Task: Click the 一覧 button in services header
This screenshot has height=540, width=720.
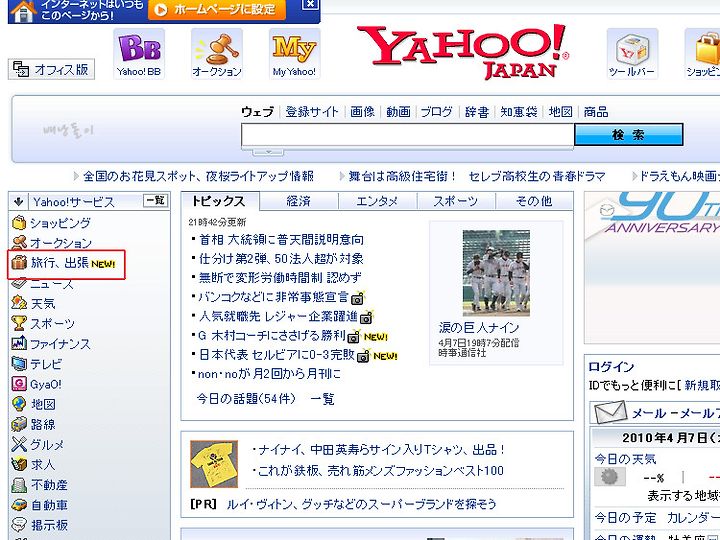Action: click(x=155, y=200)
